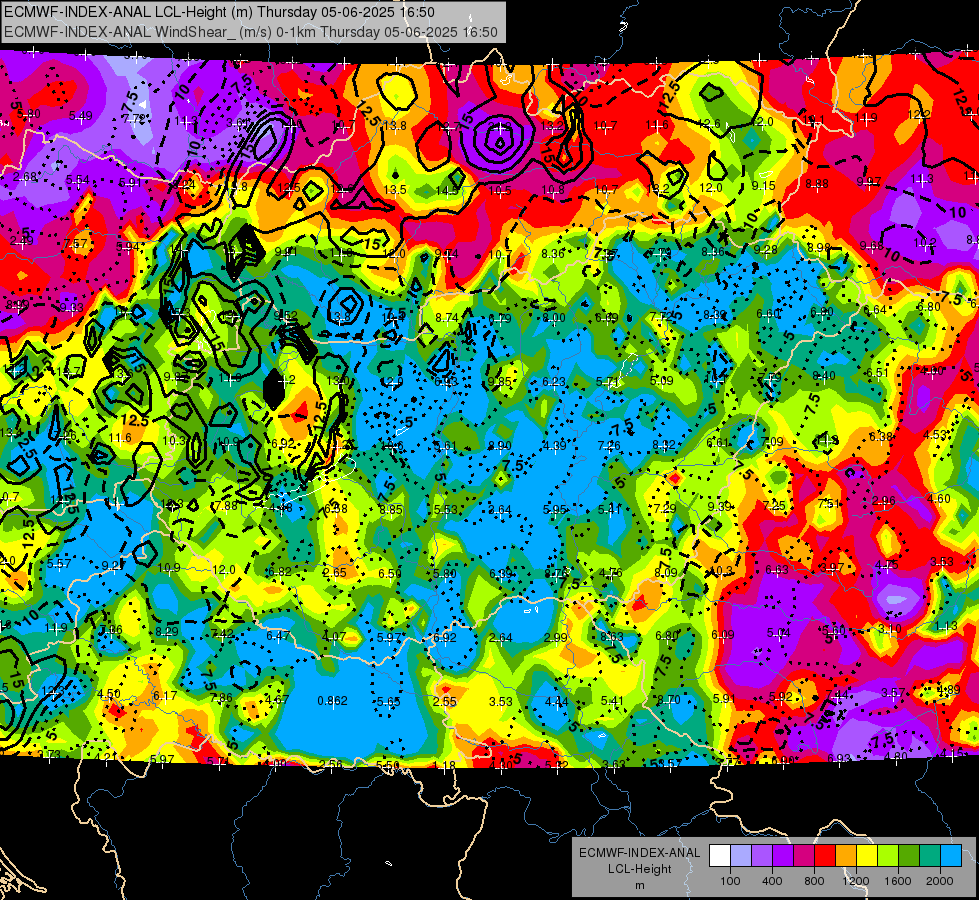Click the wind shear value 8.70
Screen dimensions: 979x900
(x=667, y=700)
